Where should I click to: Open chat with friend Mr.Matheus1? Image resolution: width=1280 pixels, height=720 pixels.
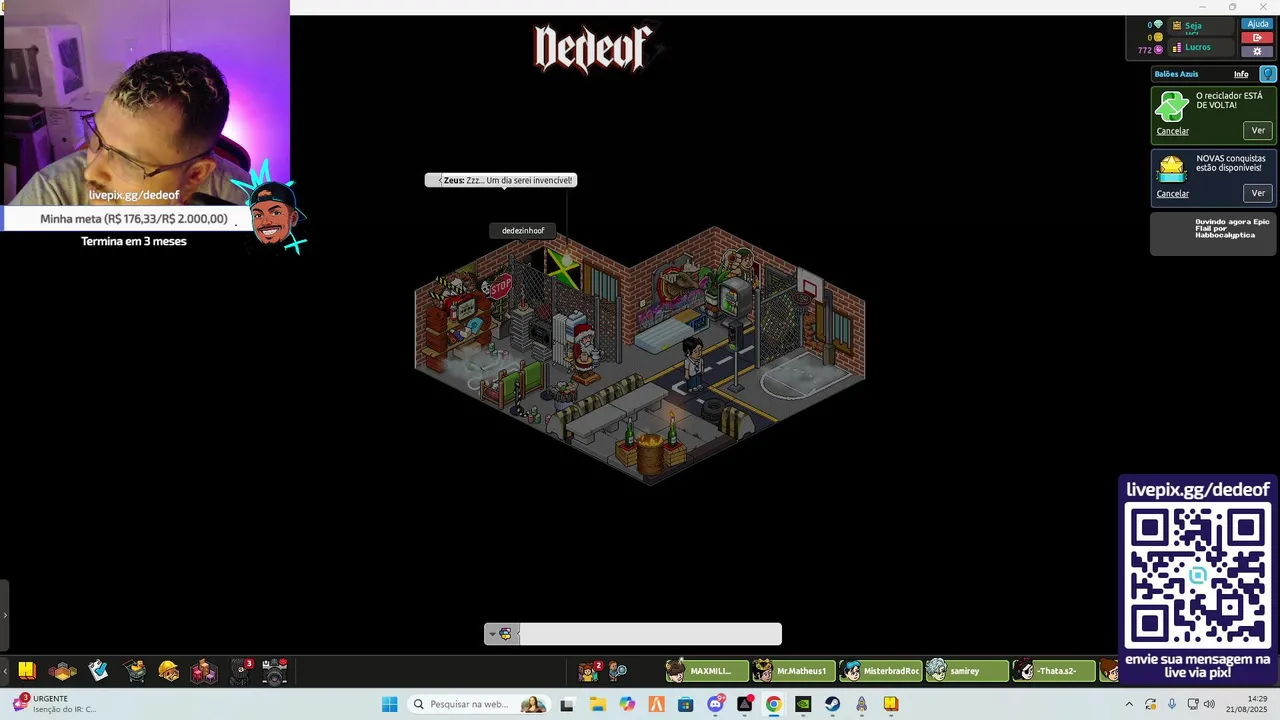coord(793,671)
